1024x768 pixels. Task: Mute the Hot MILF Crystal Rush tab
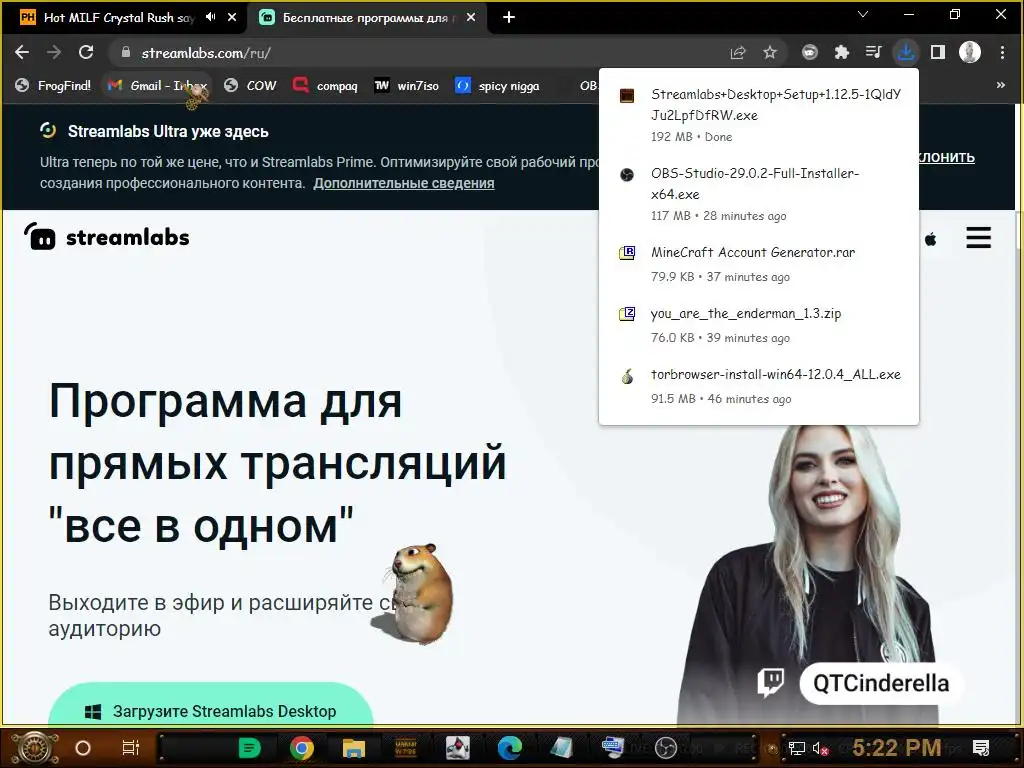click(x=210, y=17)
